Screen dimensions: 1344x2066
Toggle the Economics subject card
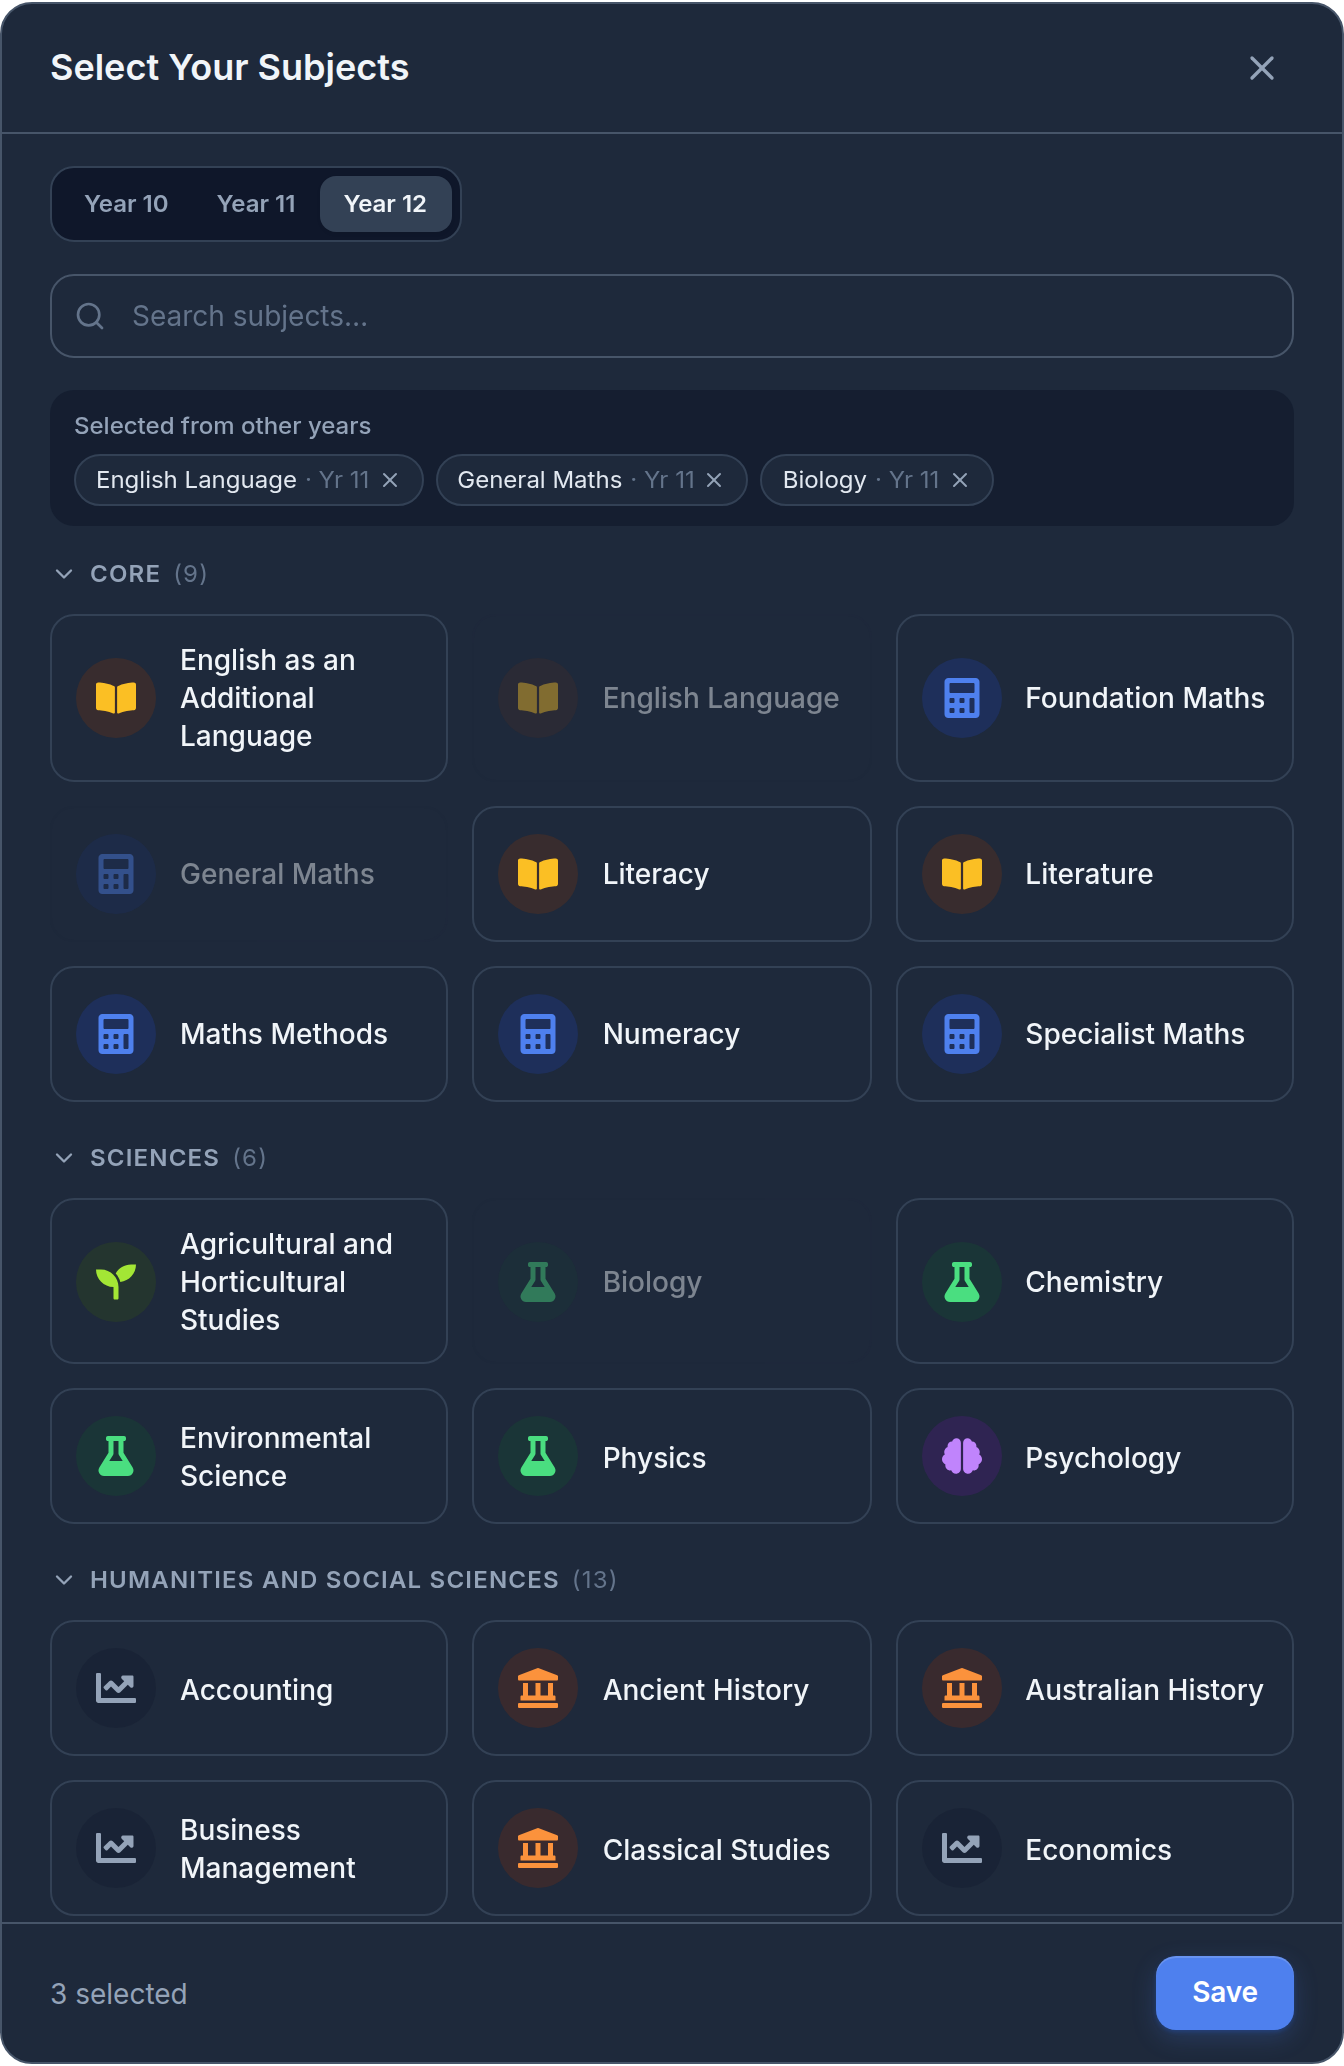tap(1095, 1848)
